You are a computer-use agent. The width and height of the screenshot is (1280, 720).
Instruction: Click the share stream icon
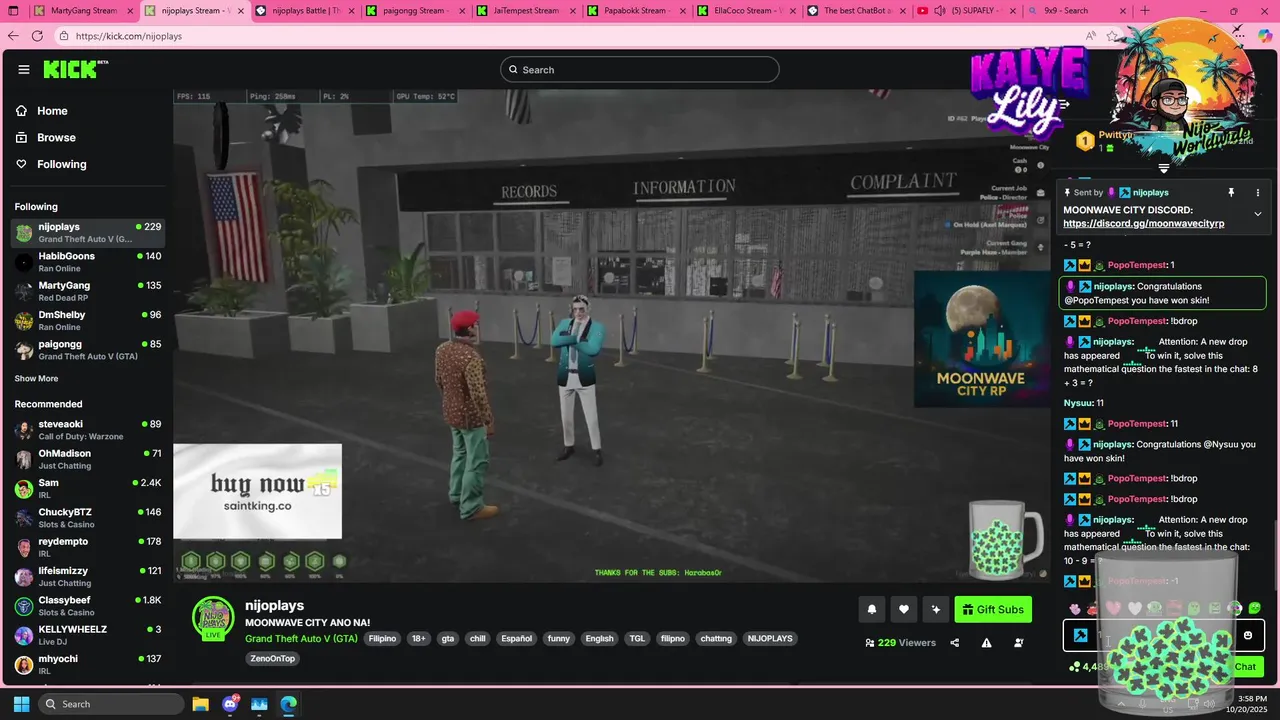tap(955, 643)
